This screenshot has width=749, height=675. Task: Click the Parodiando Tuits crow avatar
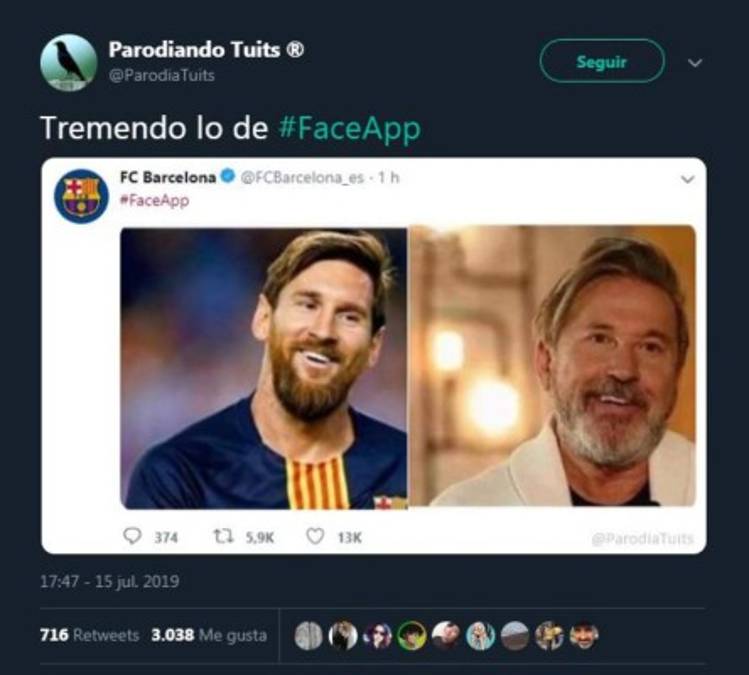point(68,63)
